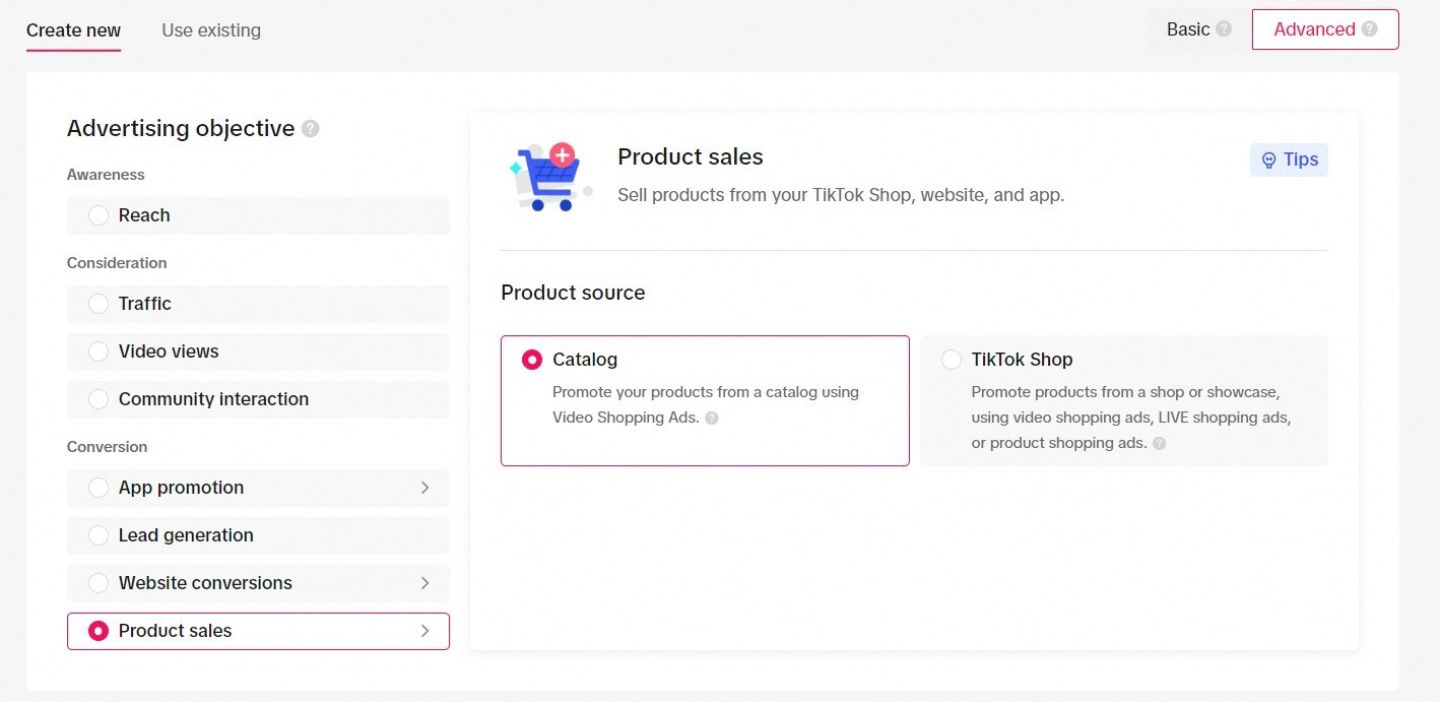Switch to the Use existing tab
This screenshot has height=702, width=1440.
[x=211, y=30]
